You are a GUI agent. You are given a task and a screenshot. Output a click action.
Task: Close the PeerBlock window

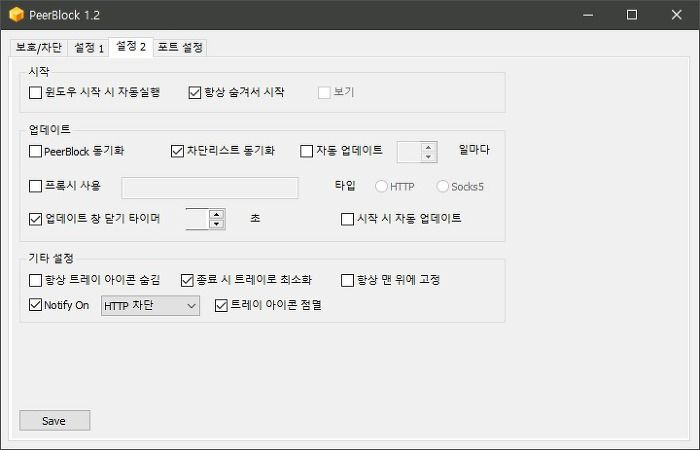point(676,15)
